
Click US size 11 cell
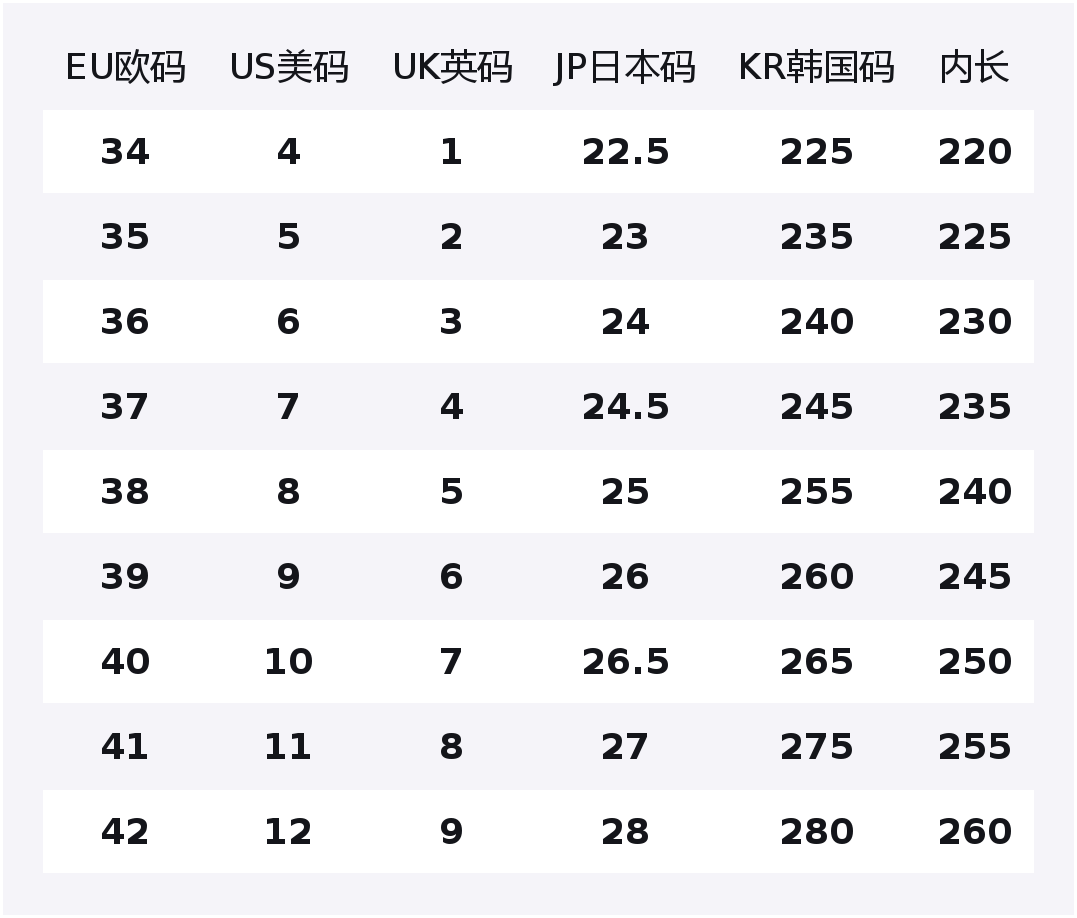click(288, 746)
